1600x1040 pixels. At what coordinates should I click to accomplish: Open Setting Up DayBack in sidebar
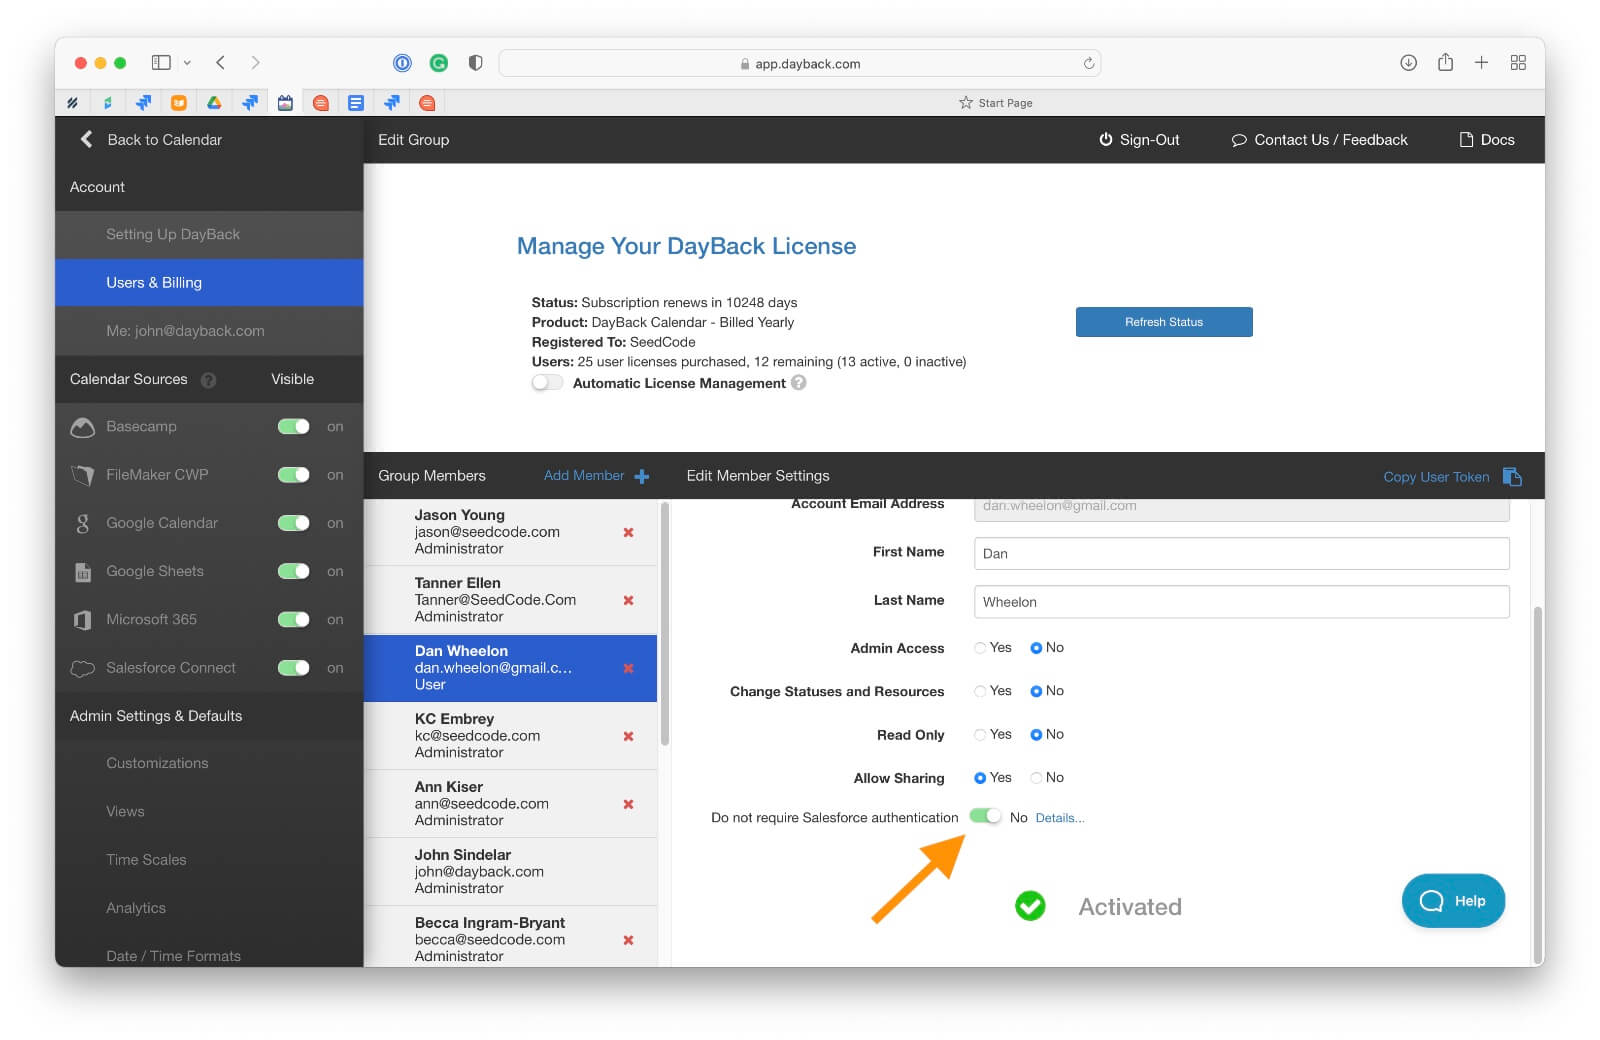click(209, 235)
